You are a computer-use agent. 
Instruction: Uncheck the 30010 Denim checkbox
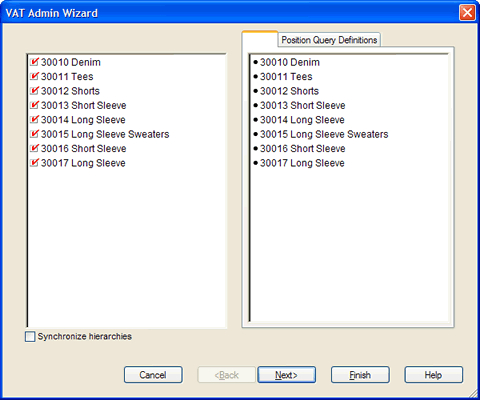(34, 62)
